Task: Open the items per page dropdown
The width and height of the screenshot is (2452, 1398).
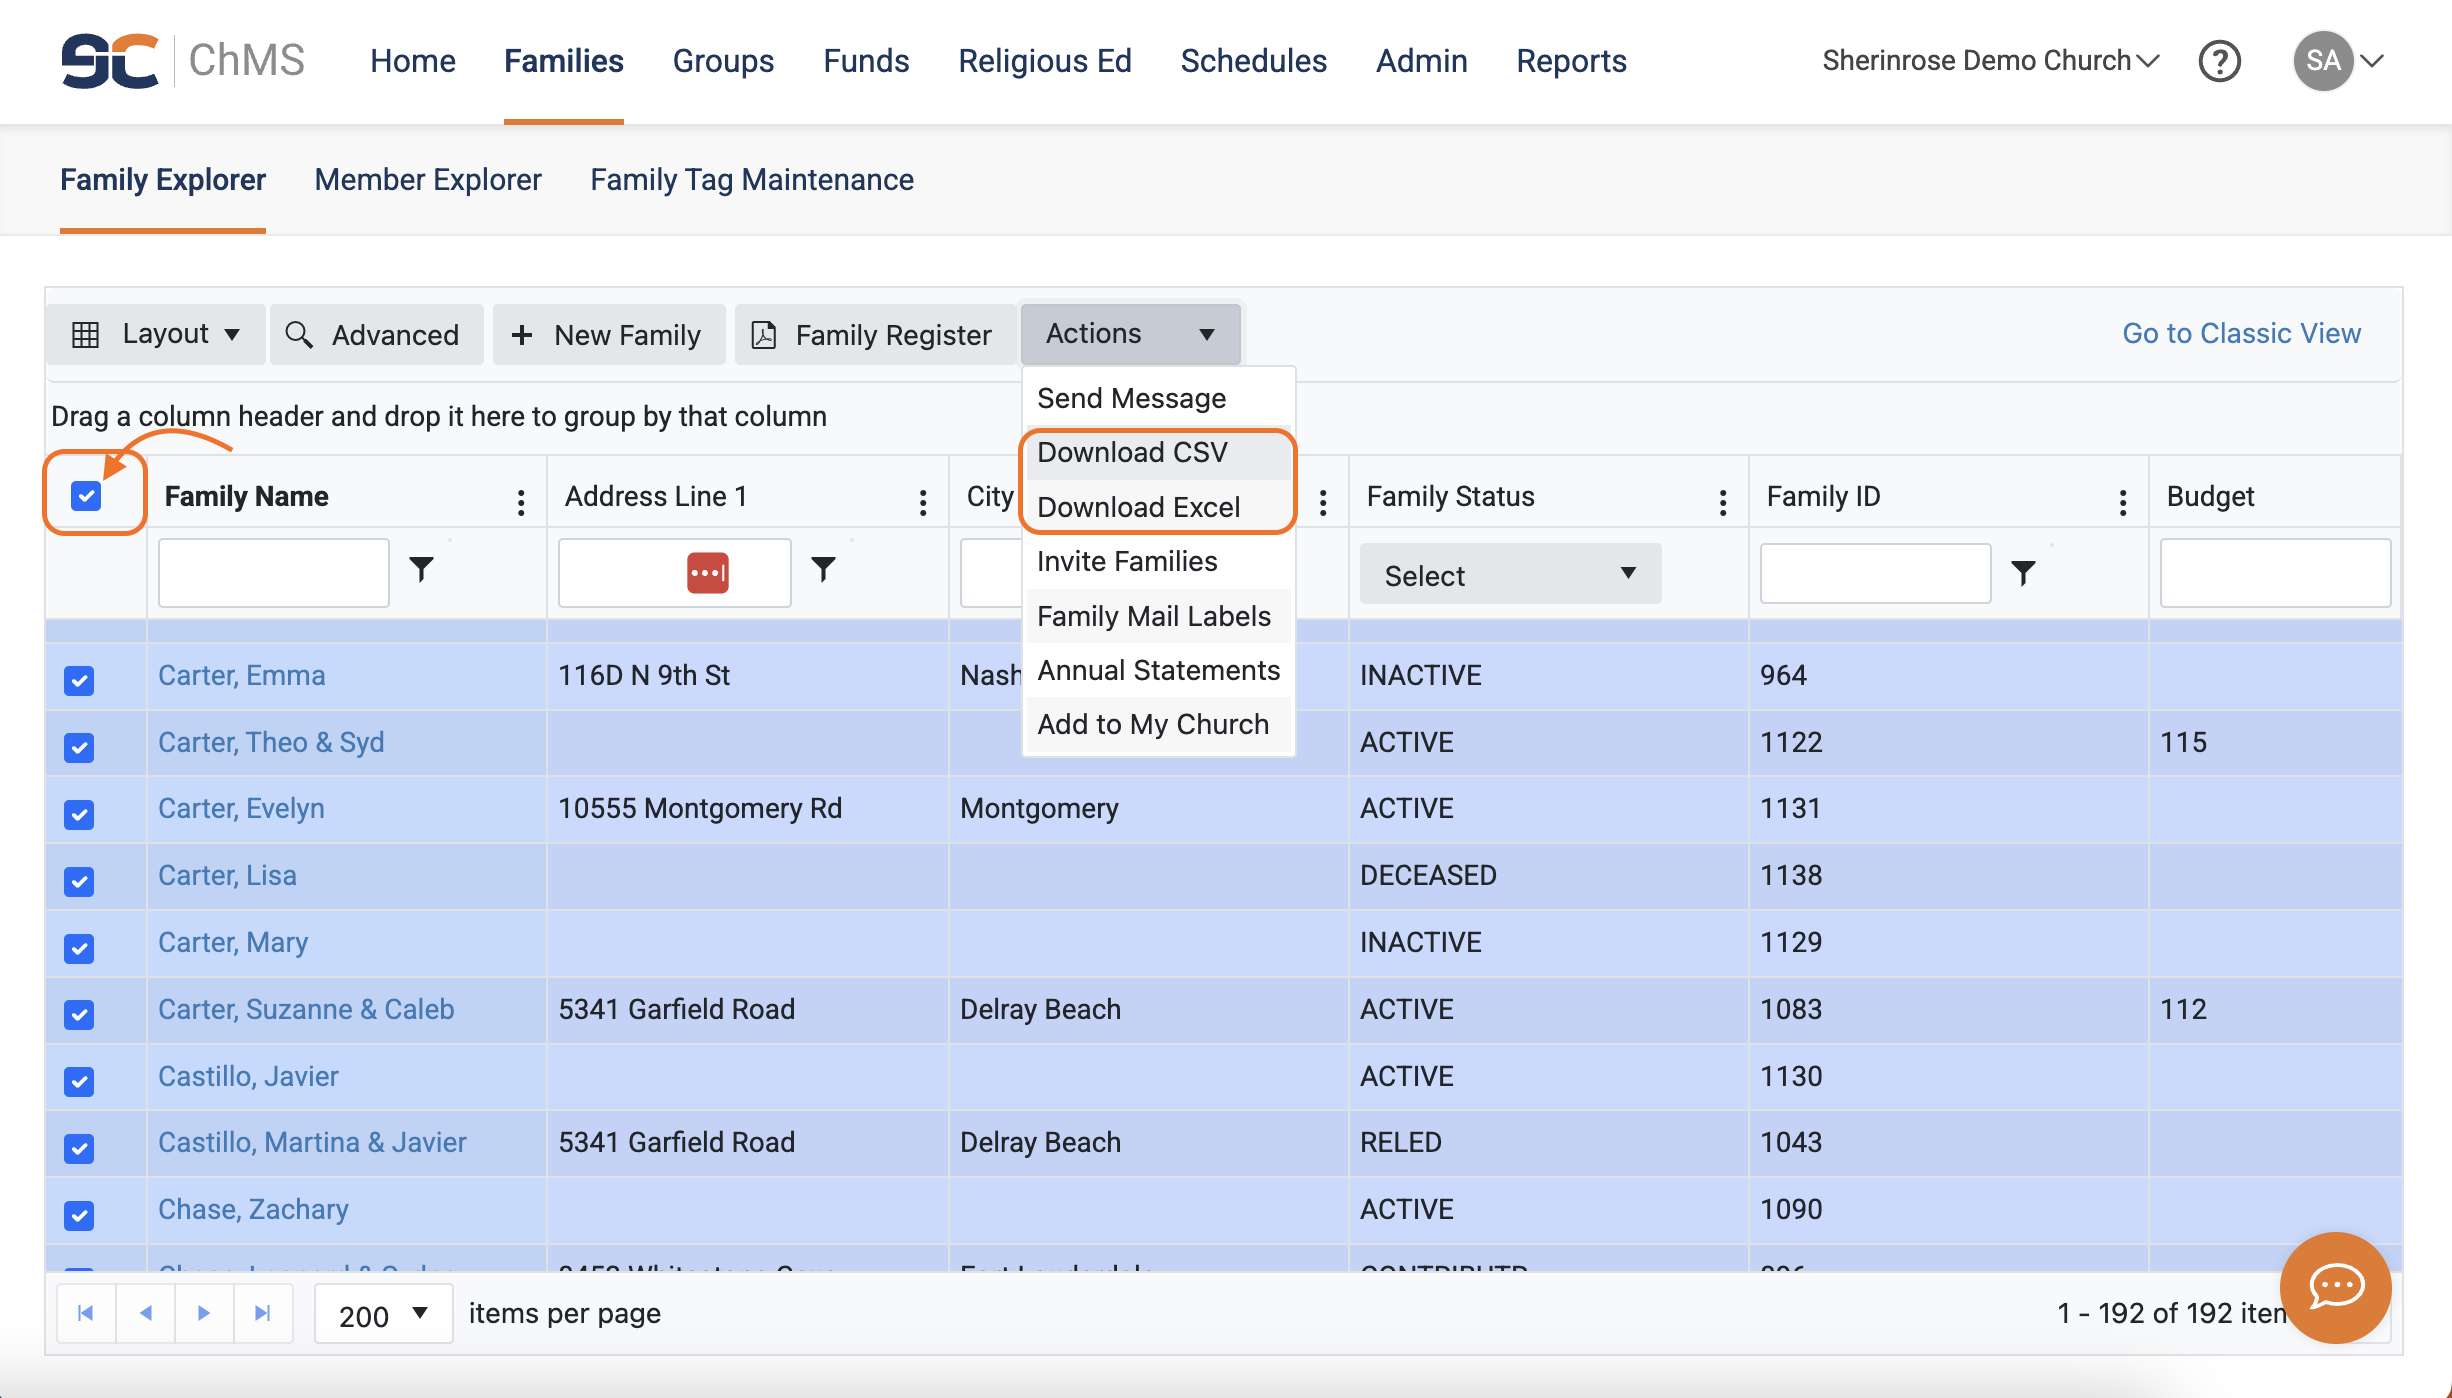Action: [383, 1314]
